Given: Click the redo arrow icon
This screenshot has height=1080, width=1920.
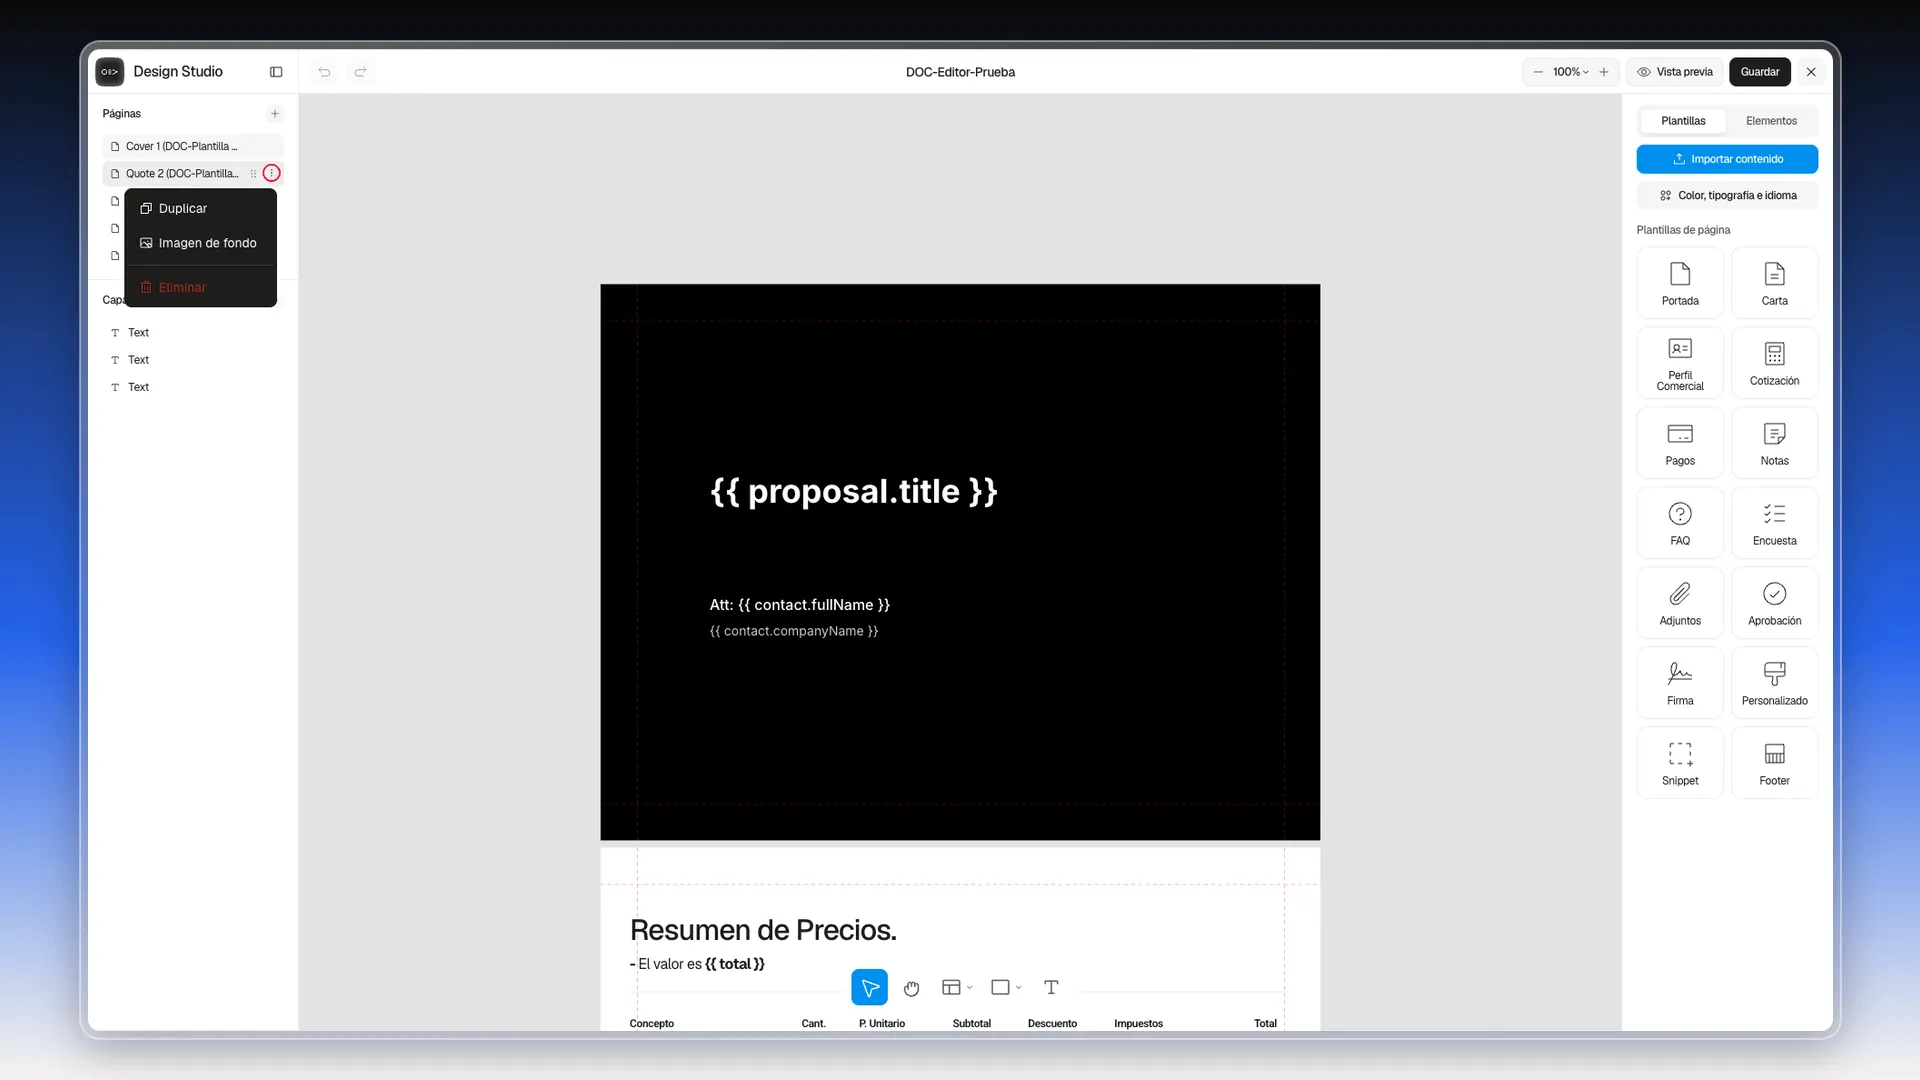Looking at the screenshot, I should coord(361,72).
